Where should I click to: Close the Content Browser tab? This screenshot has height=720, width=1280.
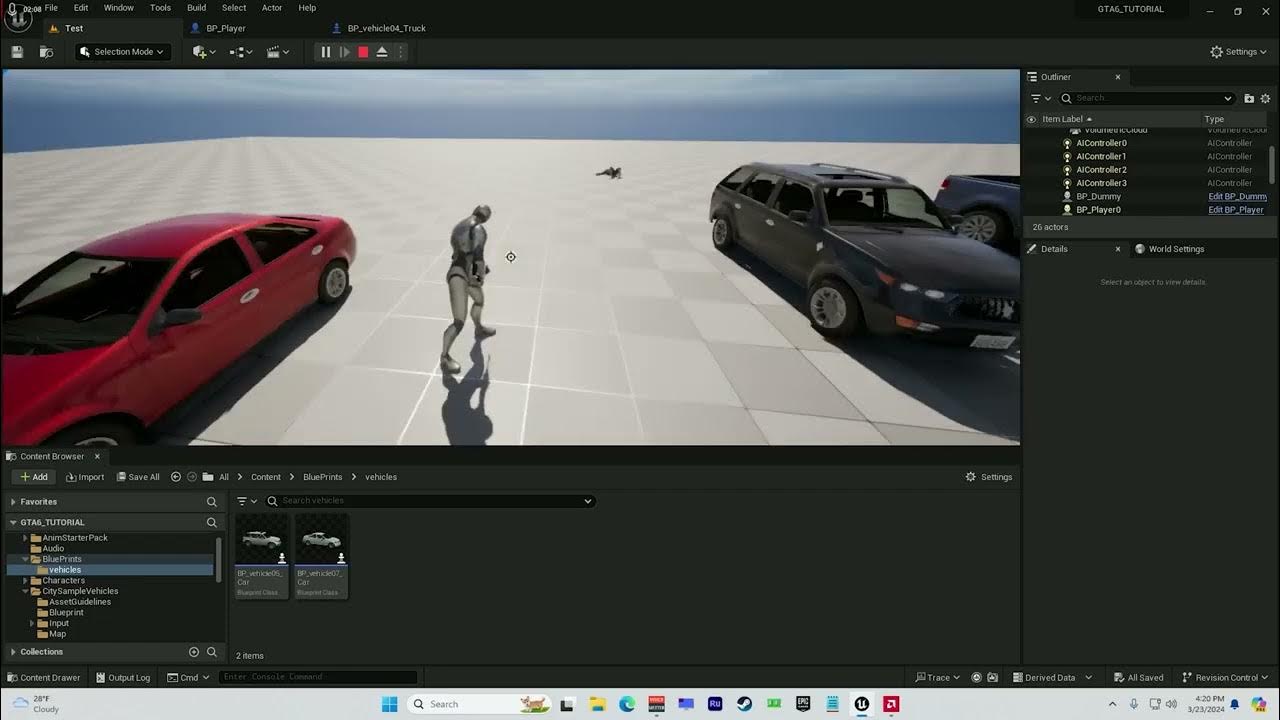point(97,456)
